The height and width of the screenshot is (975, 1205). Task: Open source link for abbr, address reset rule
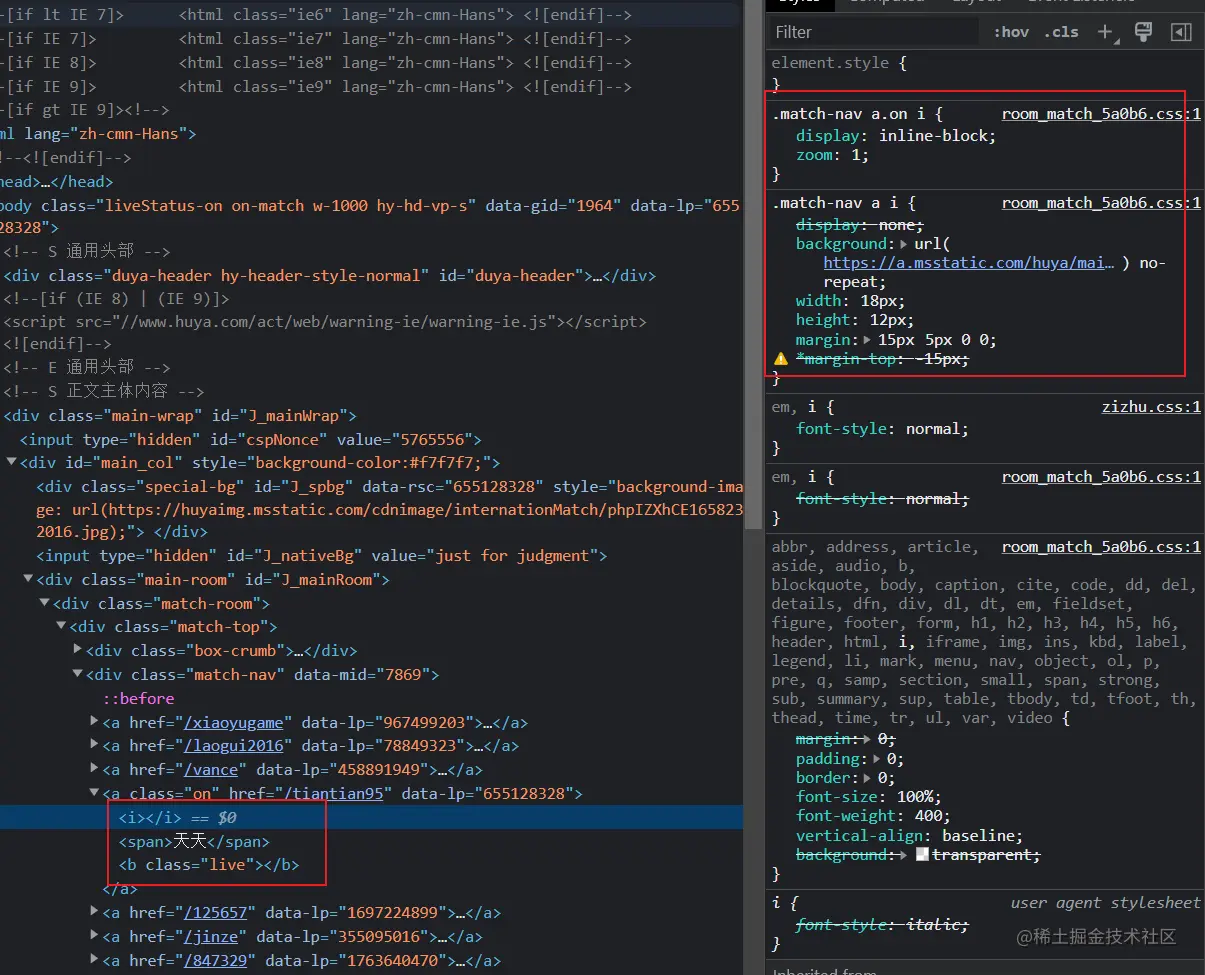(1101, 547)
